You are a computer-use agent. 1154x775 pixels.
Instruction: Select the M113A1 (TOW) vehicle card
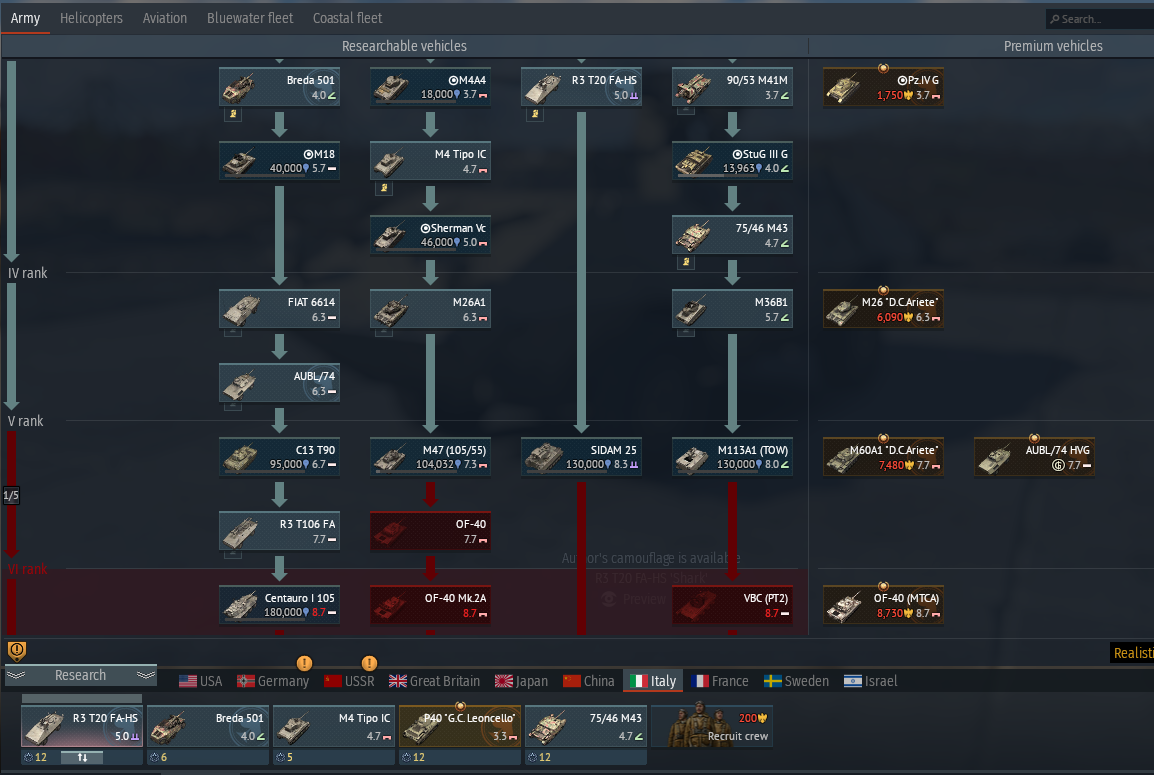732,457
